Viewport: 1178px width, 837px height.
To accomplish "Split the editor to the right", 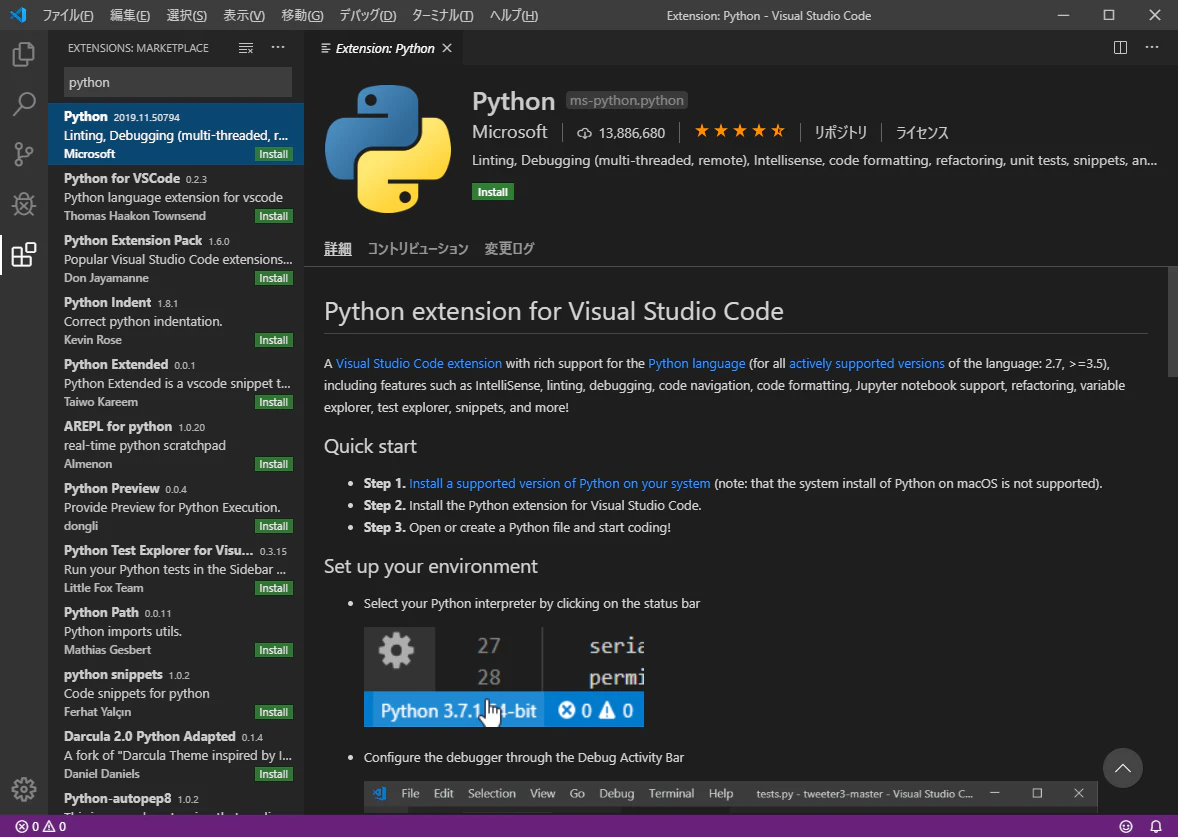I will coord(1120,47).
